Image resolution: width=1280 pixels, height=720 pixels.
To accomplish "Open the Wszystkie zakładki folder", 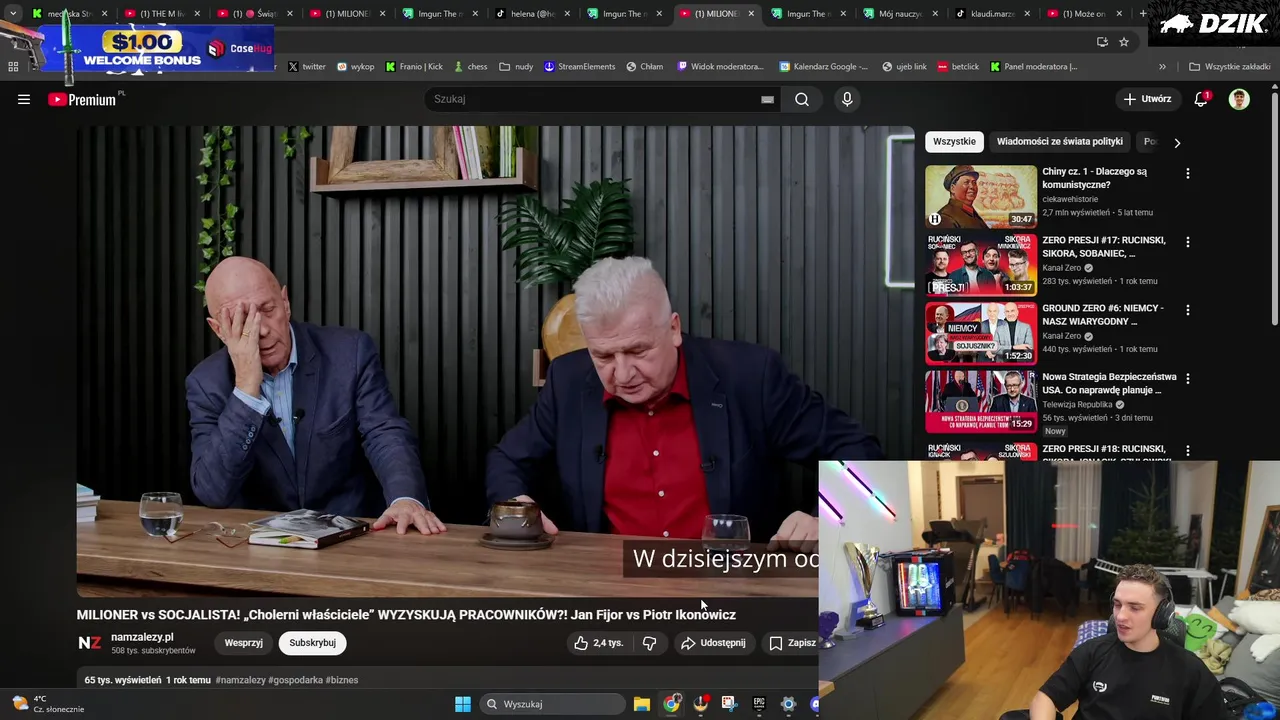I will (x=1230, y=67).
